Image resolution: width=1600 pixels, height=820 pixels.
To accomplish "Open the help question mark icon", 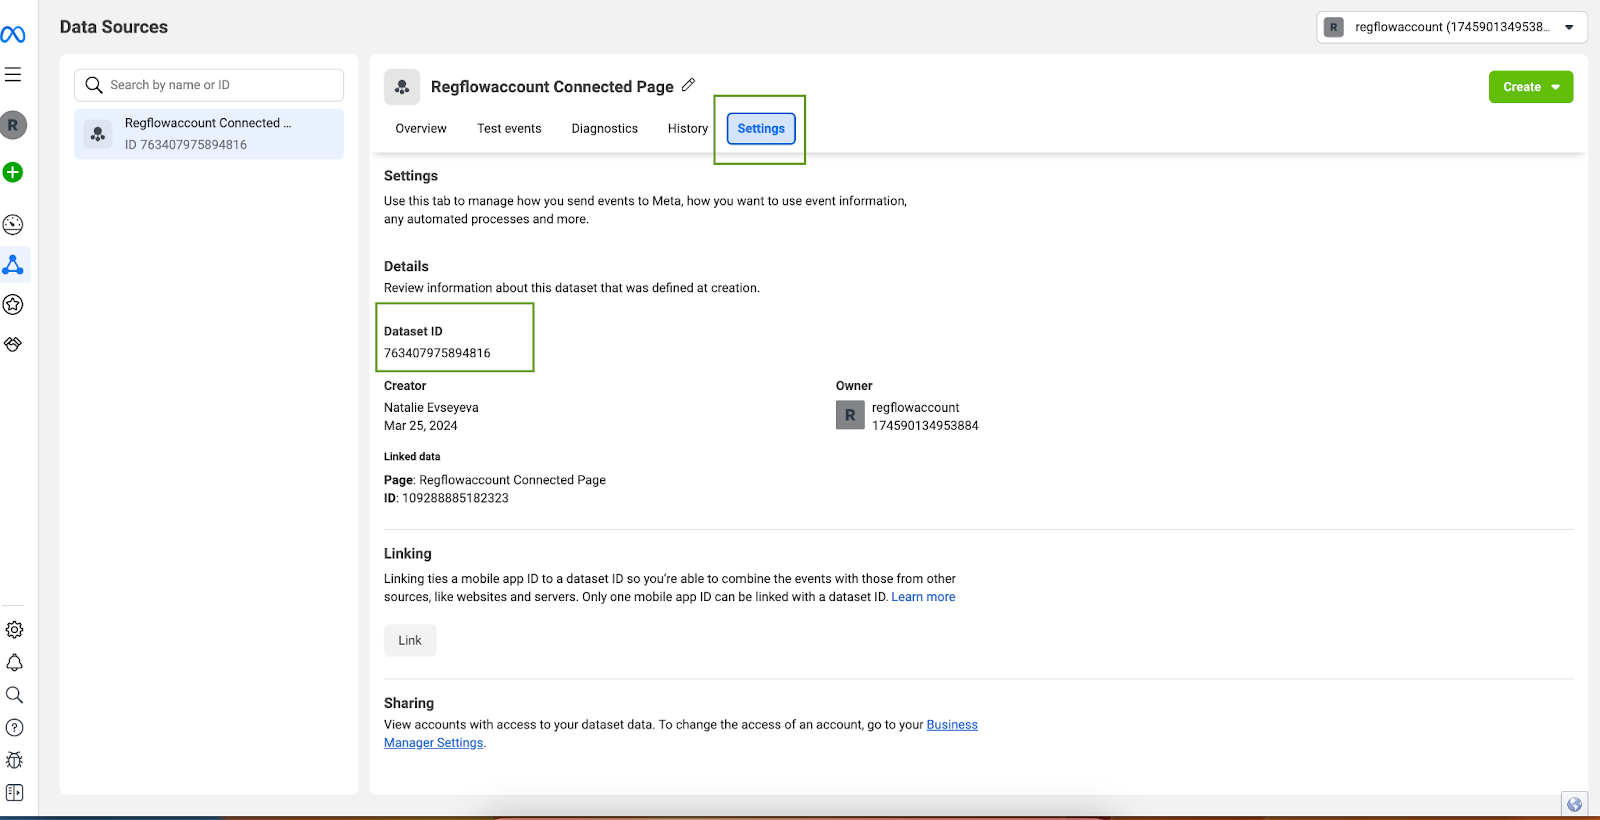I will (14, 728).
